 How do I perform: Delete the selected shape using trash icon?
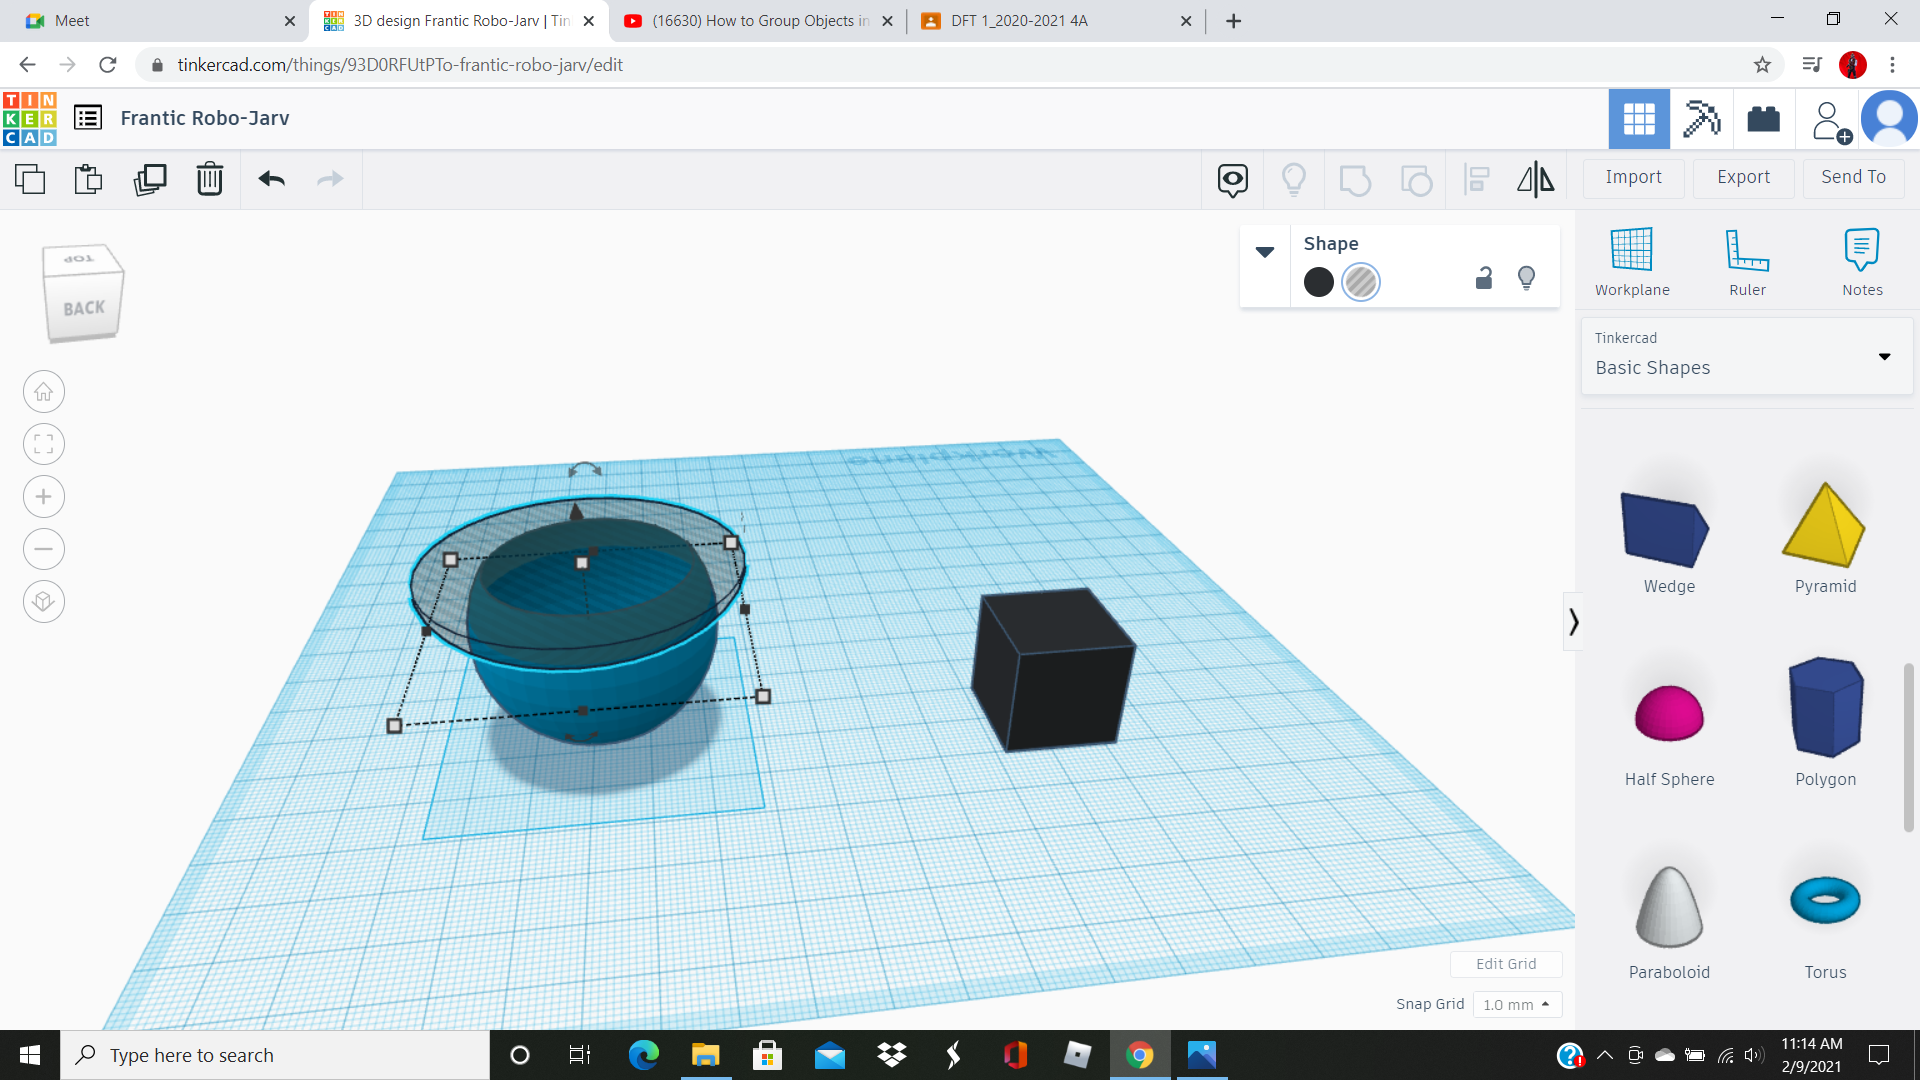click(210, 180)
